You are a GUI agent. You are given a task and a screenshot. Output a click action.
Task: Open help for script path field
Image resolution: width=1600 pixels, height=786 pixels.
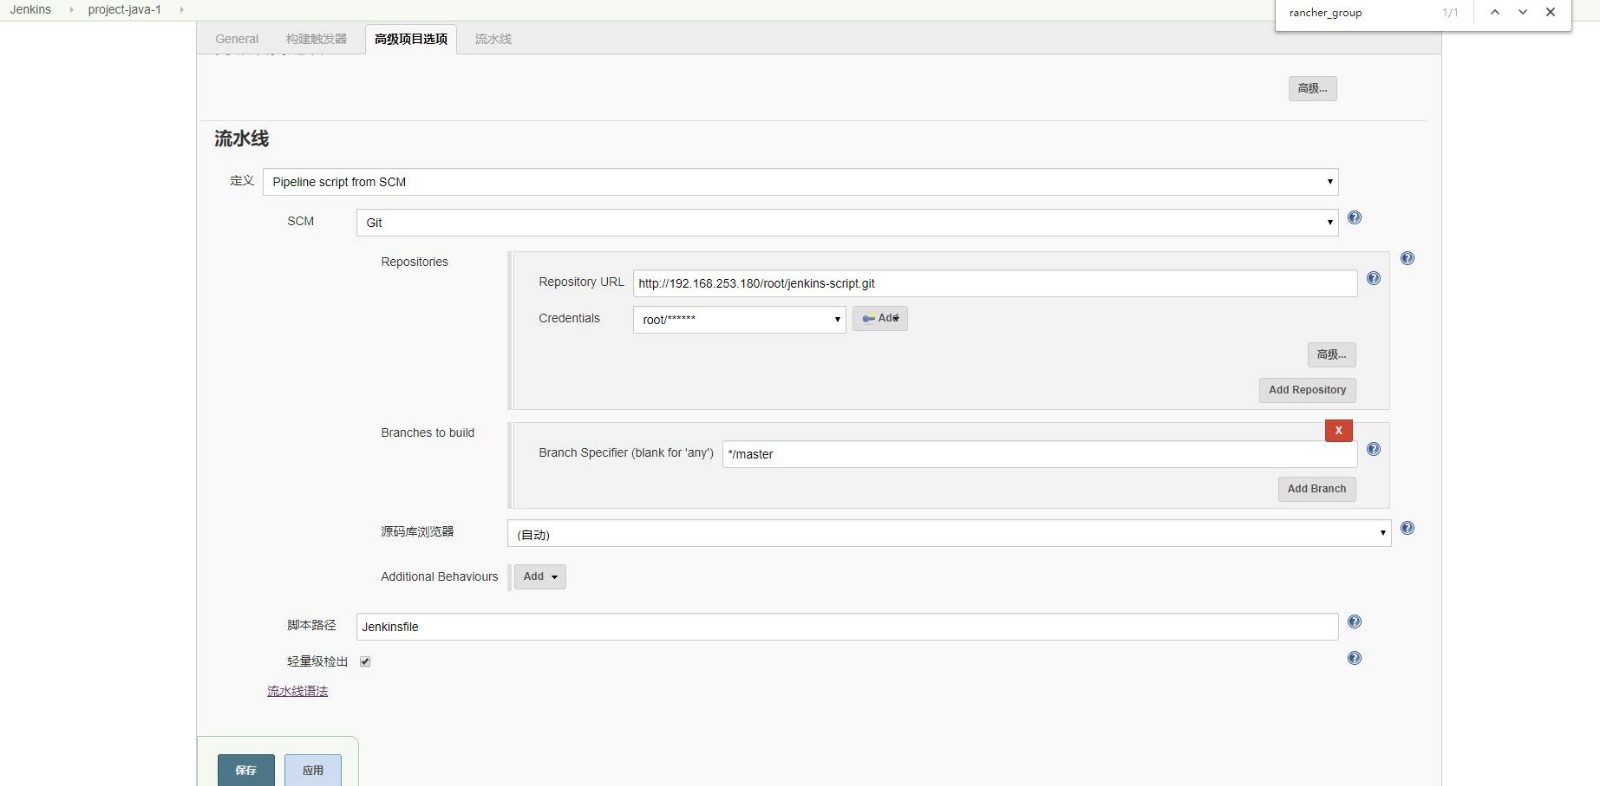[1354, 622]
